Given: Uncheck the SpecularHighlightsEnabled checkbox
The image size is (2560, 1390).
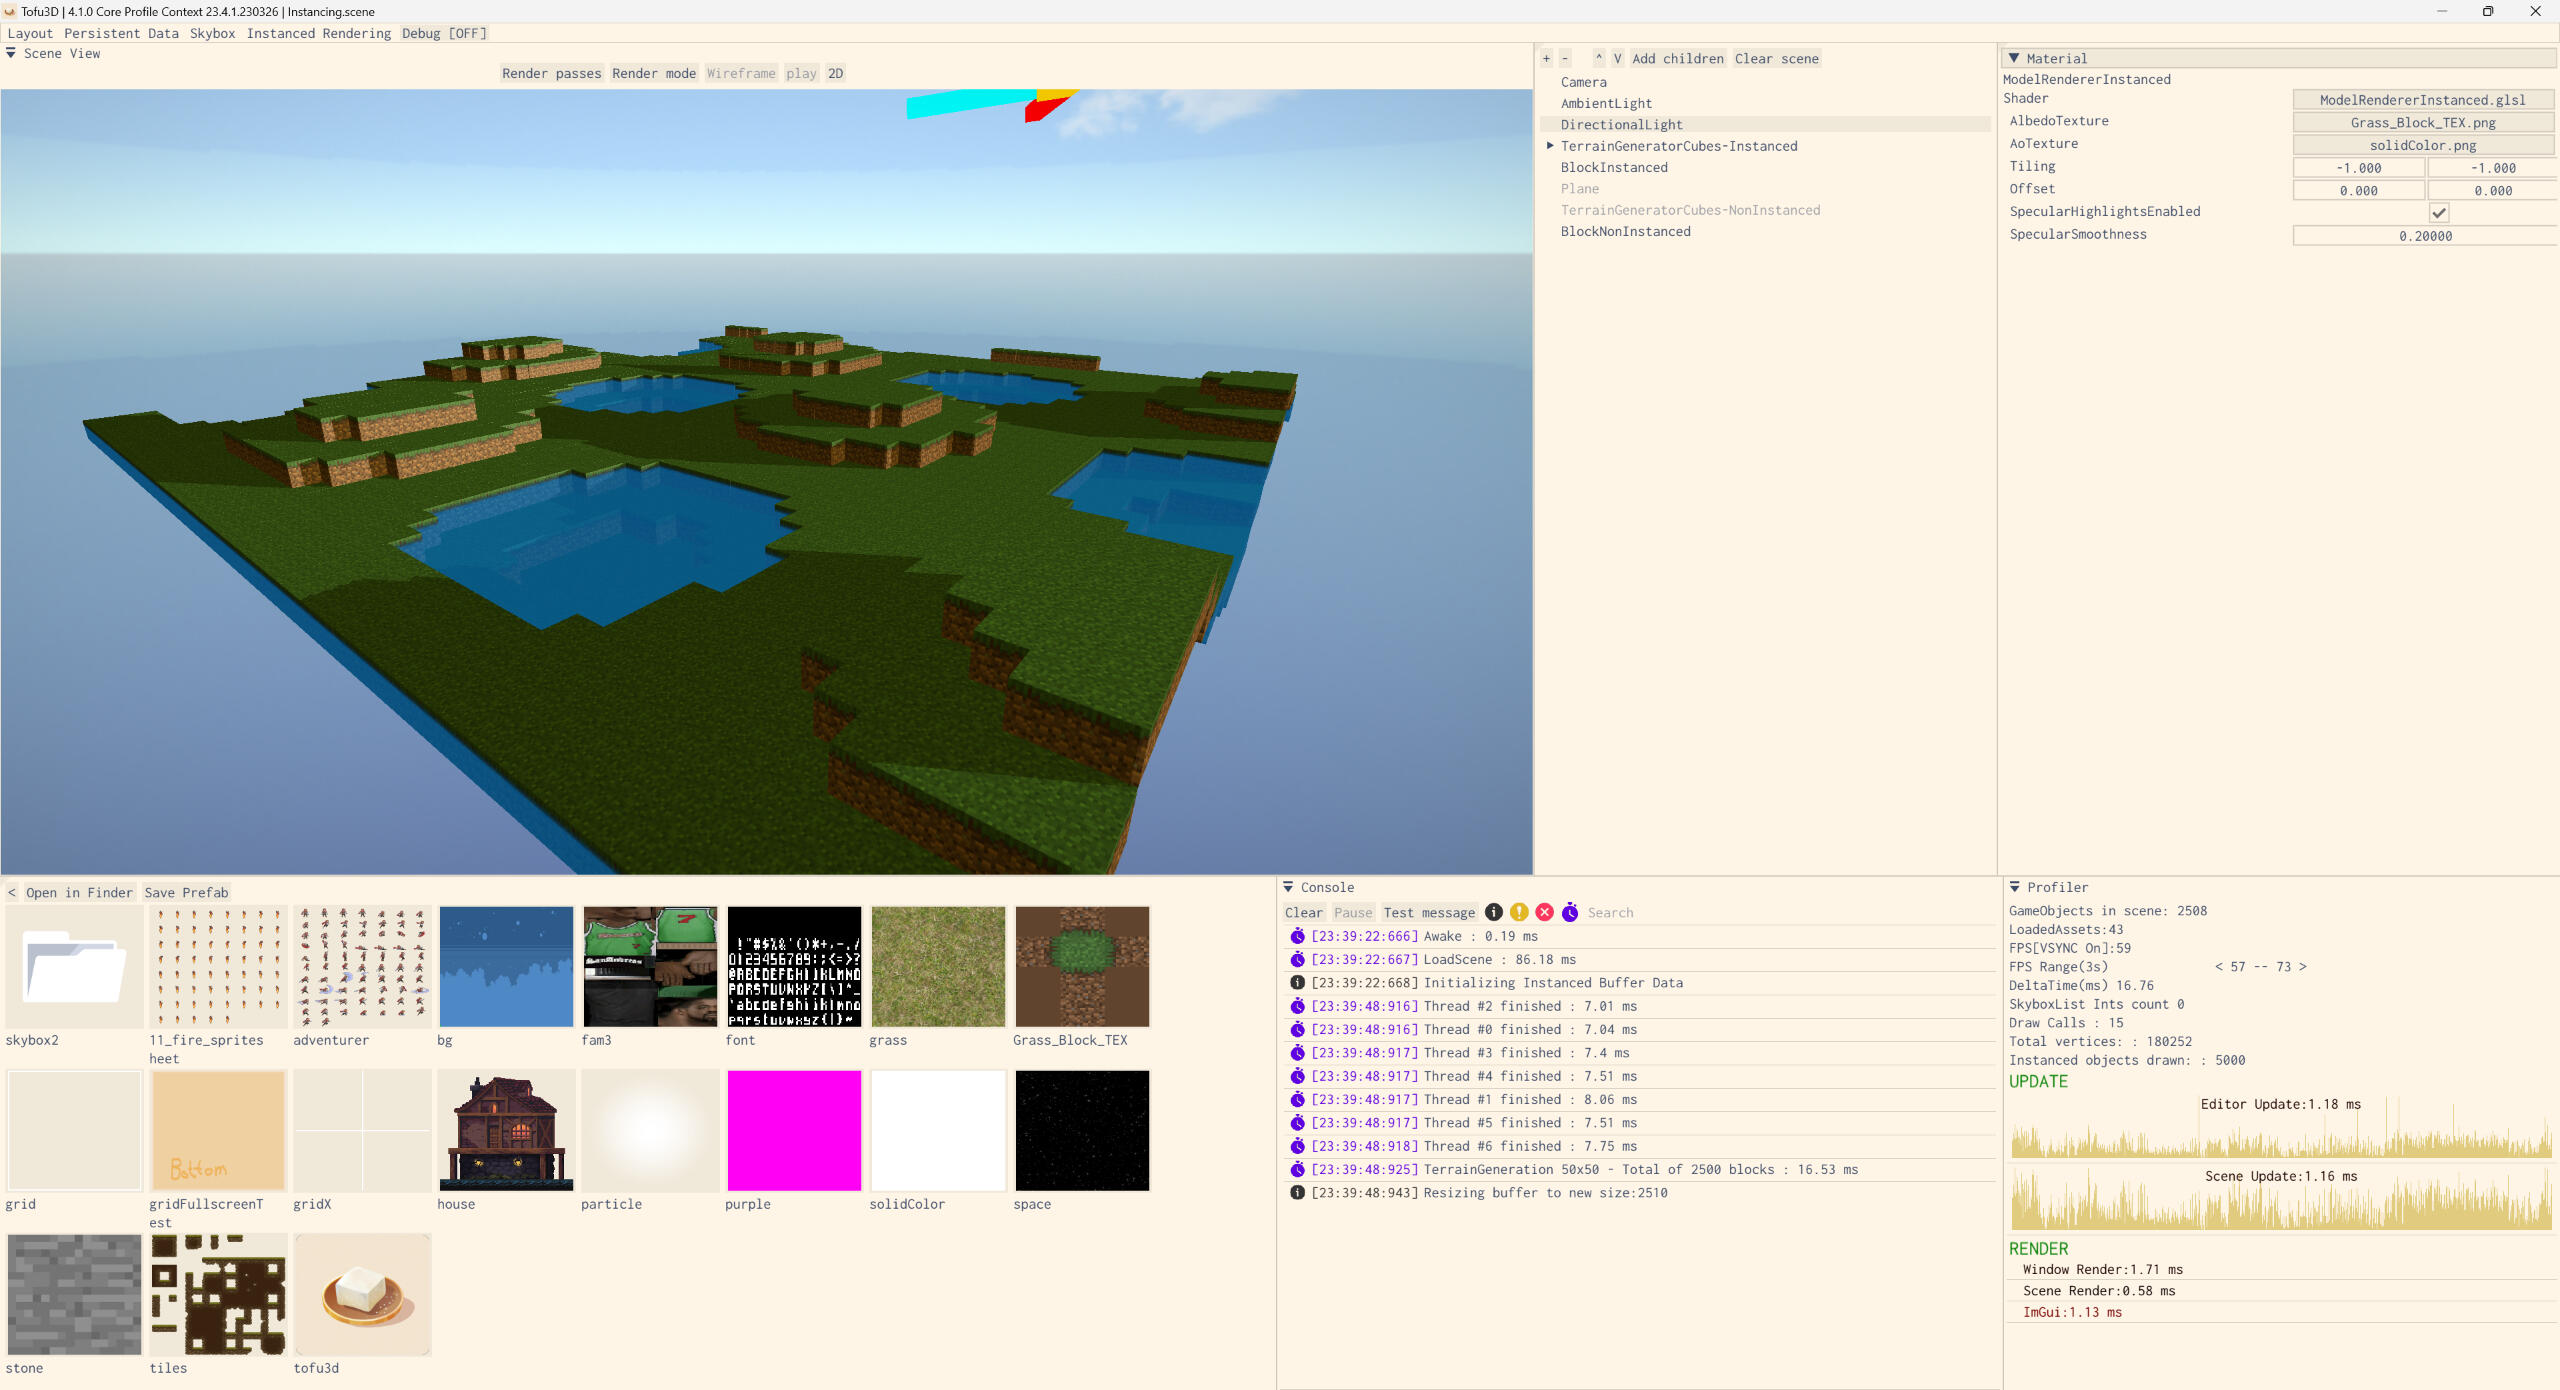Looking at the screenshot, I should point(2439,213).
